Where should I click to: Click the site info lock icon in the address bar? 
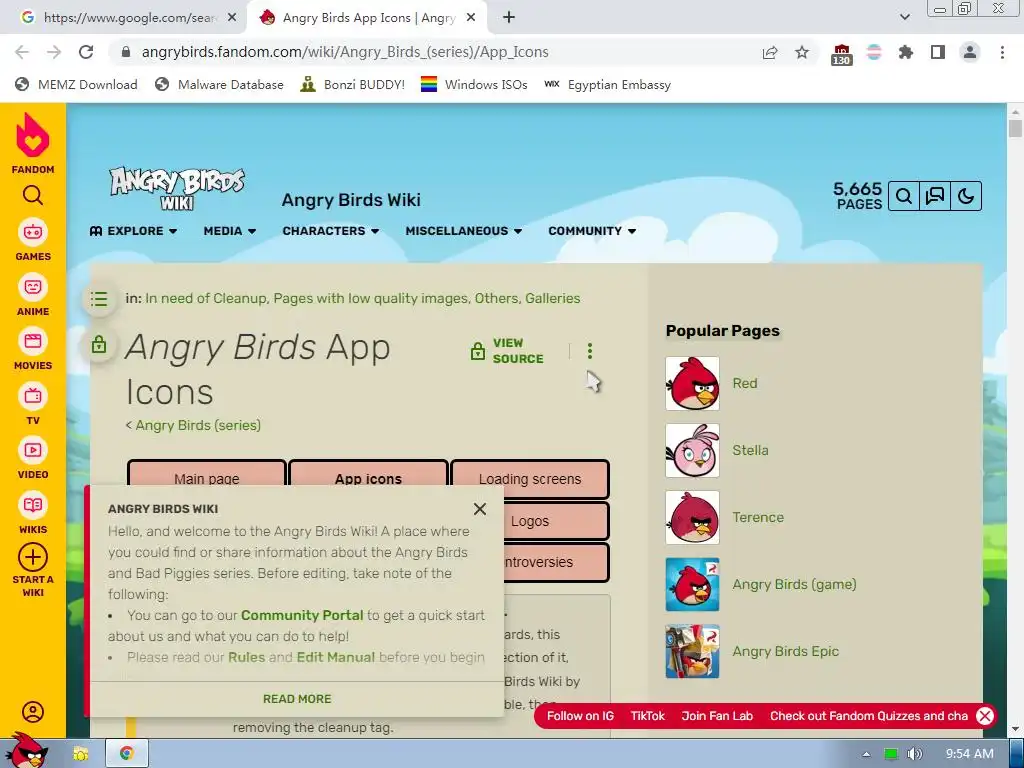click(x=126, y=52)
